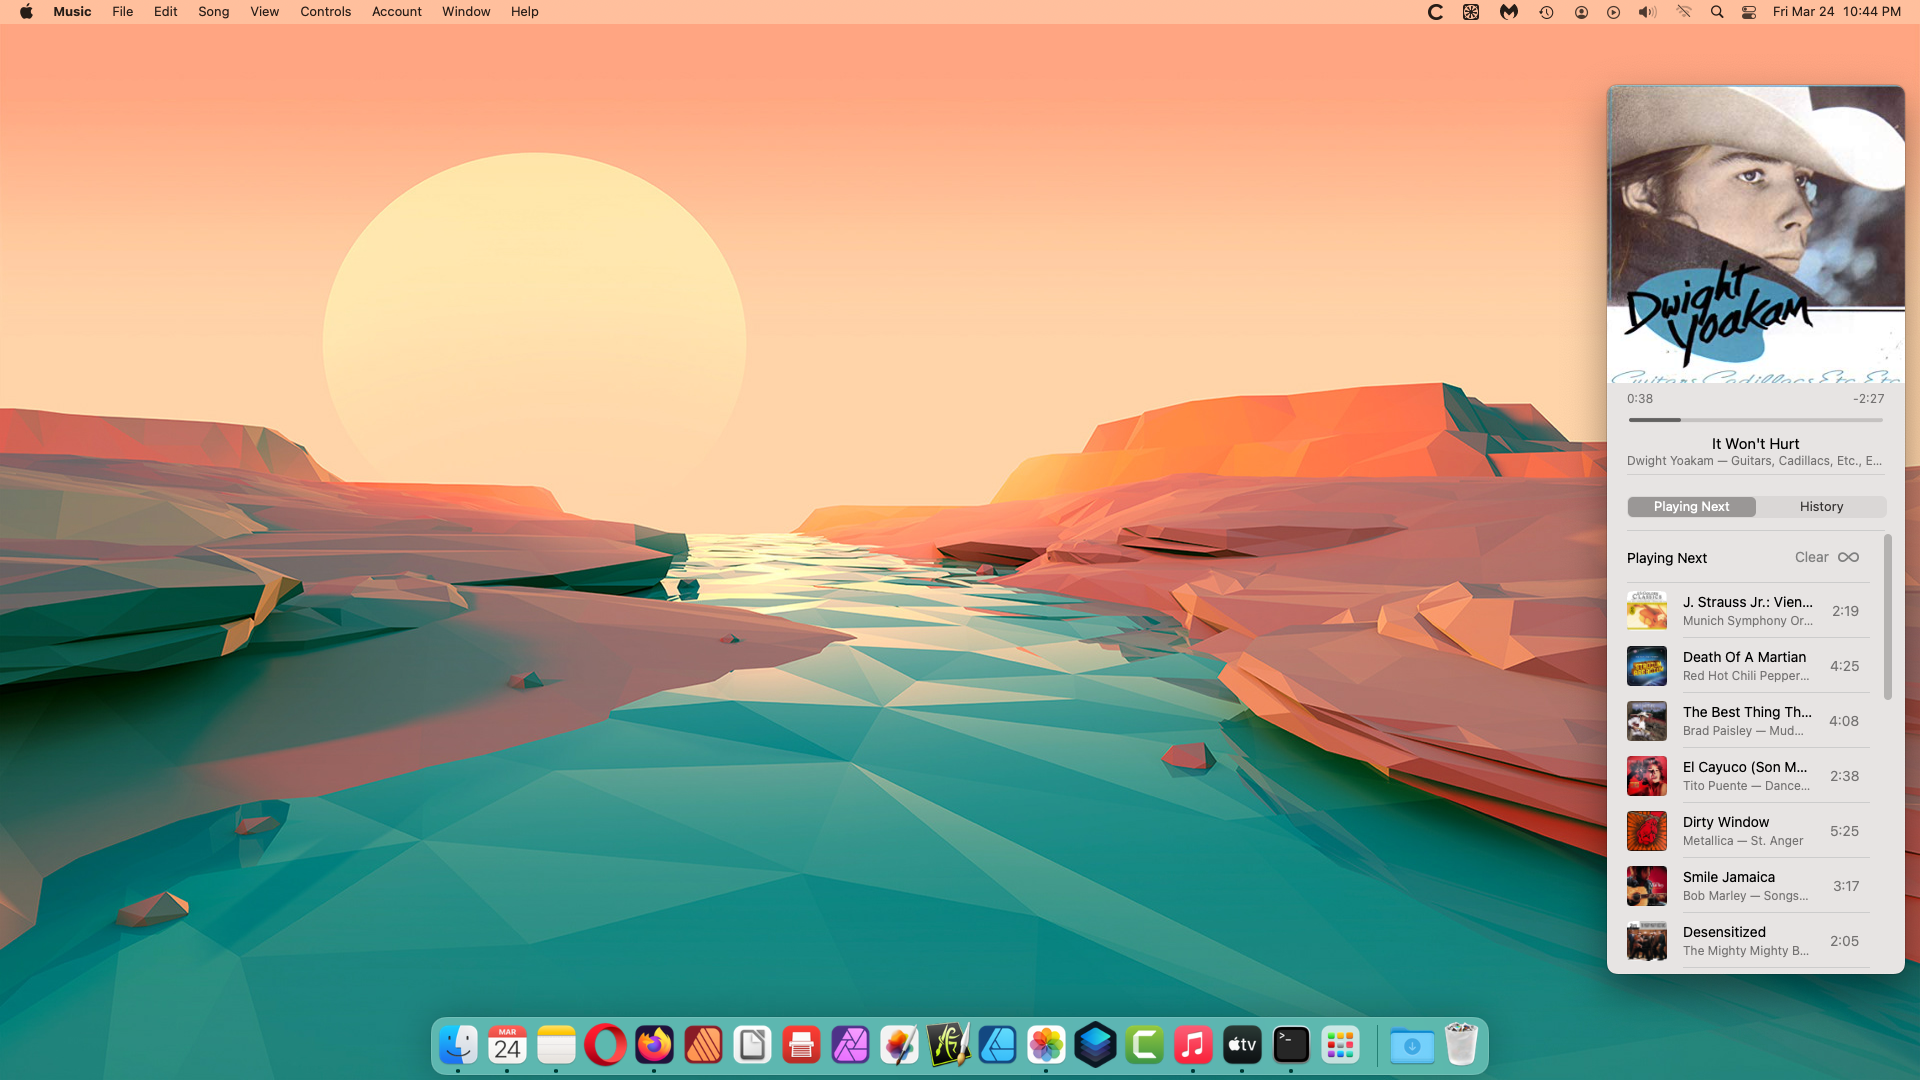Open the Downloads folder stack in the Dock
1920x1080 pixels.
point(1412,1046)
